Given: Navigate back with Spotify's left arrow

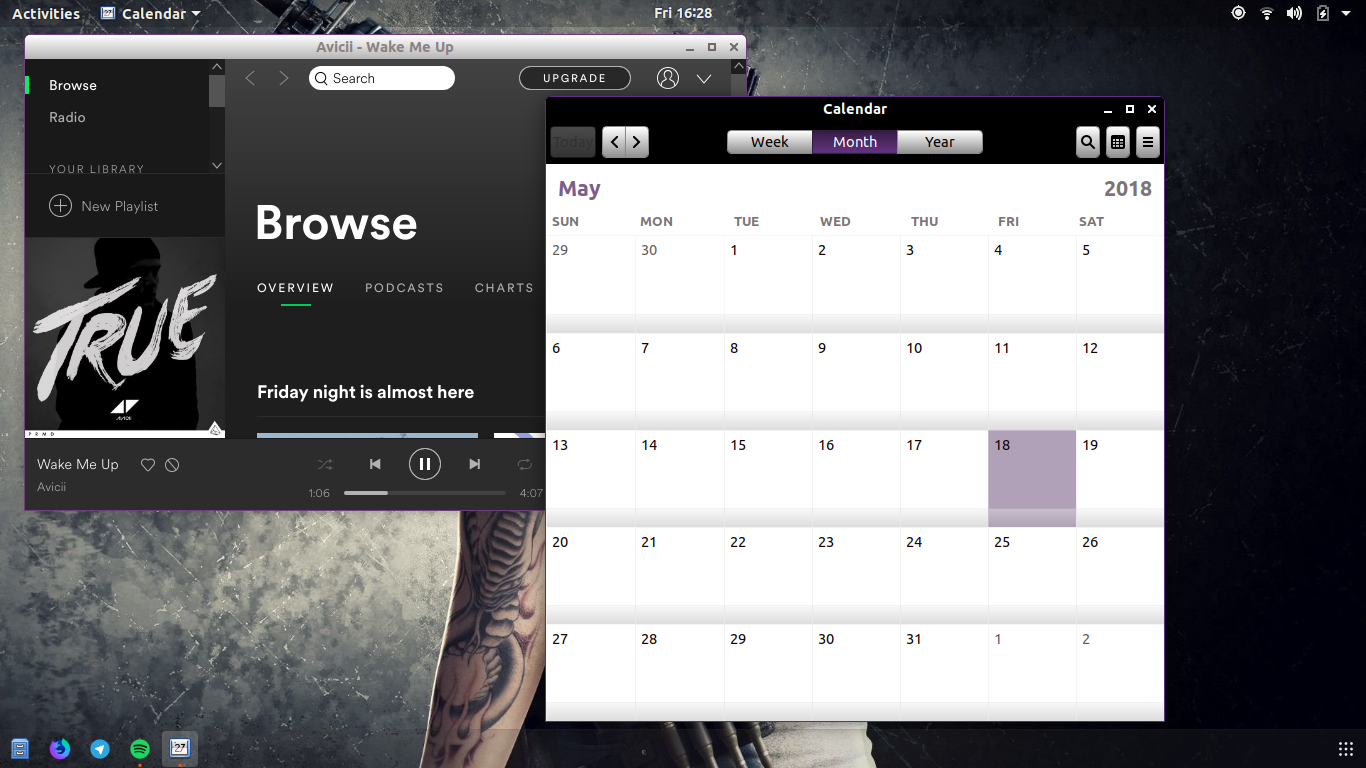Looking at the screenshot, I should (250, 78).
